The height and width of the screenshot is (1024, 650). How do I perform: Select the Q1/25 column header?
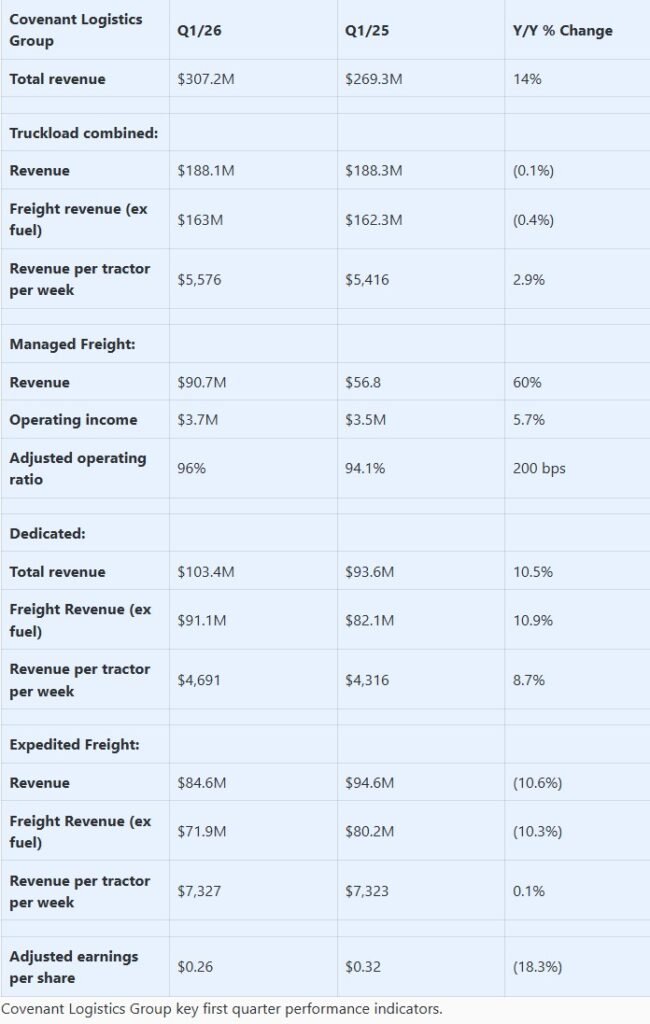point(365,30)
